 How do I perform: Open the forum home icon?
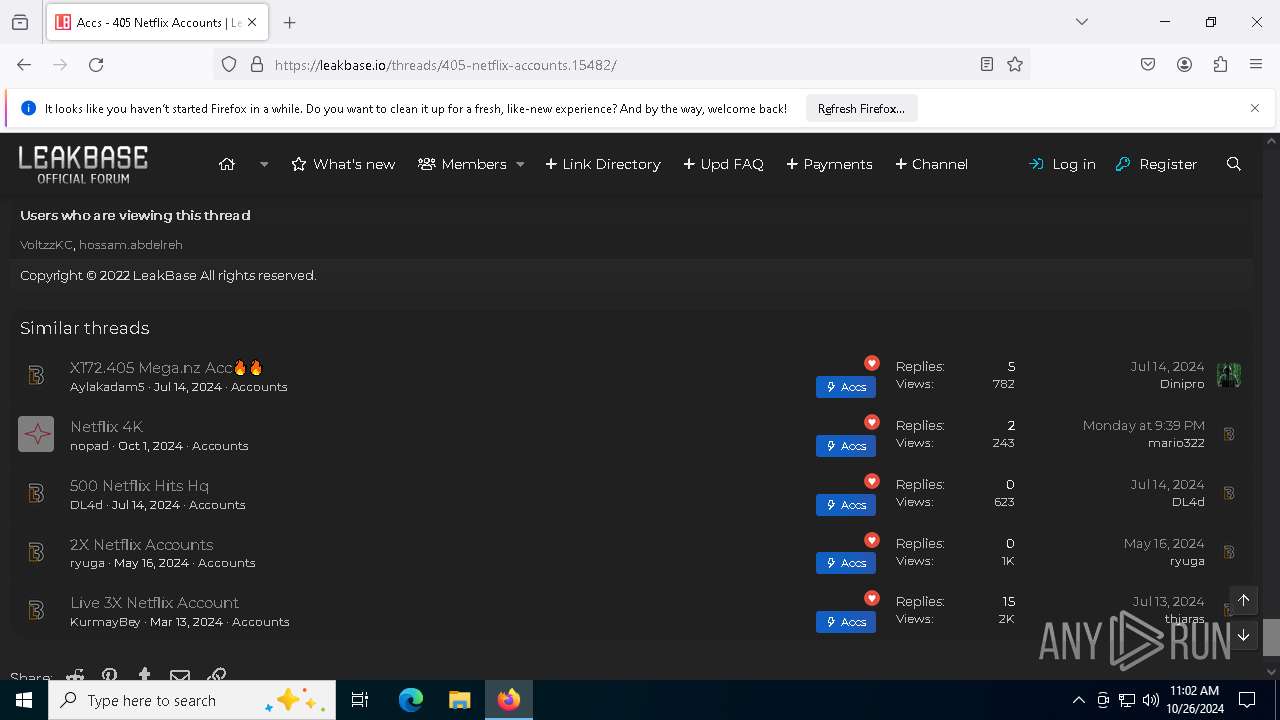(x=227, y=164)
